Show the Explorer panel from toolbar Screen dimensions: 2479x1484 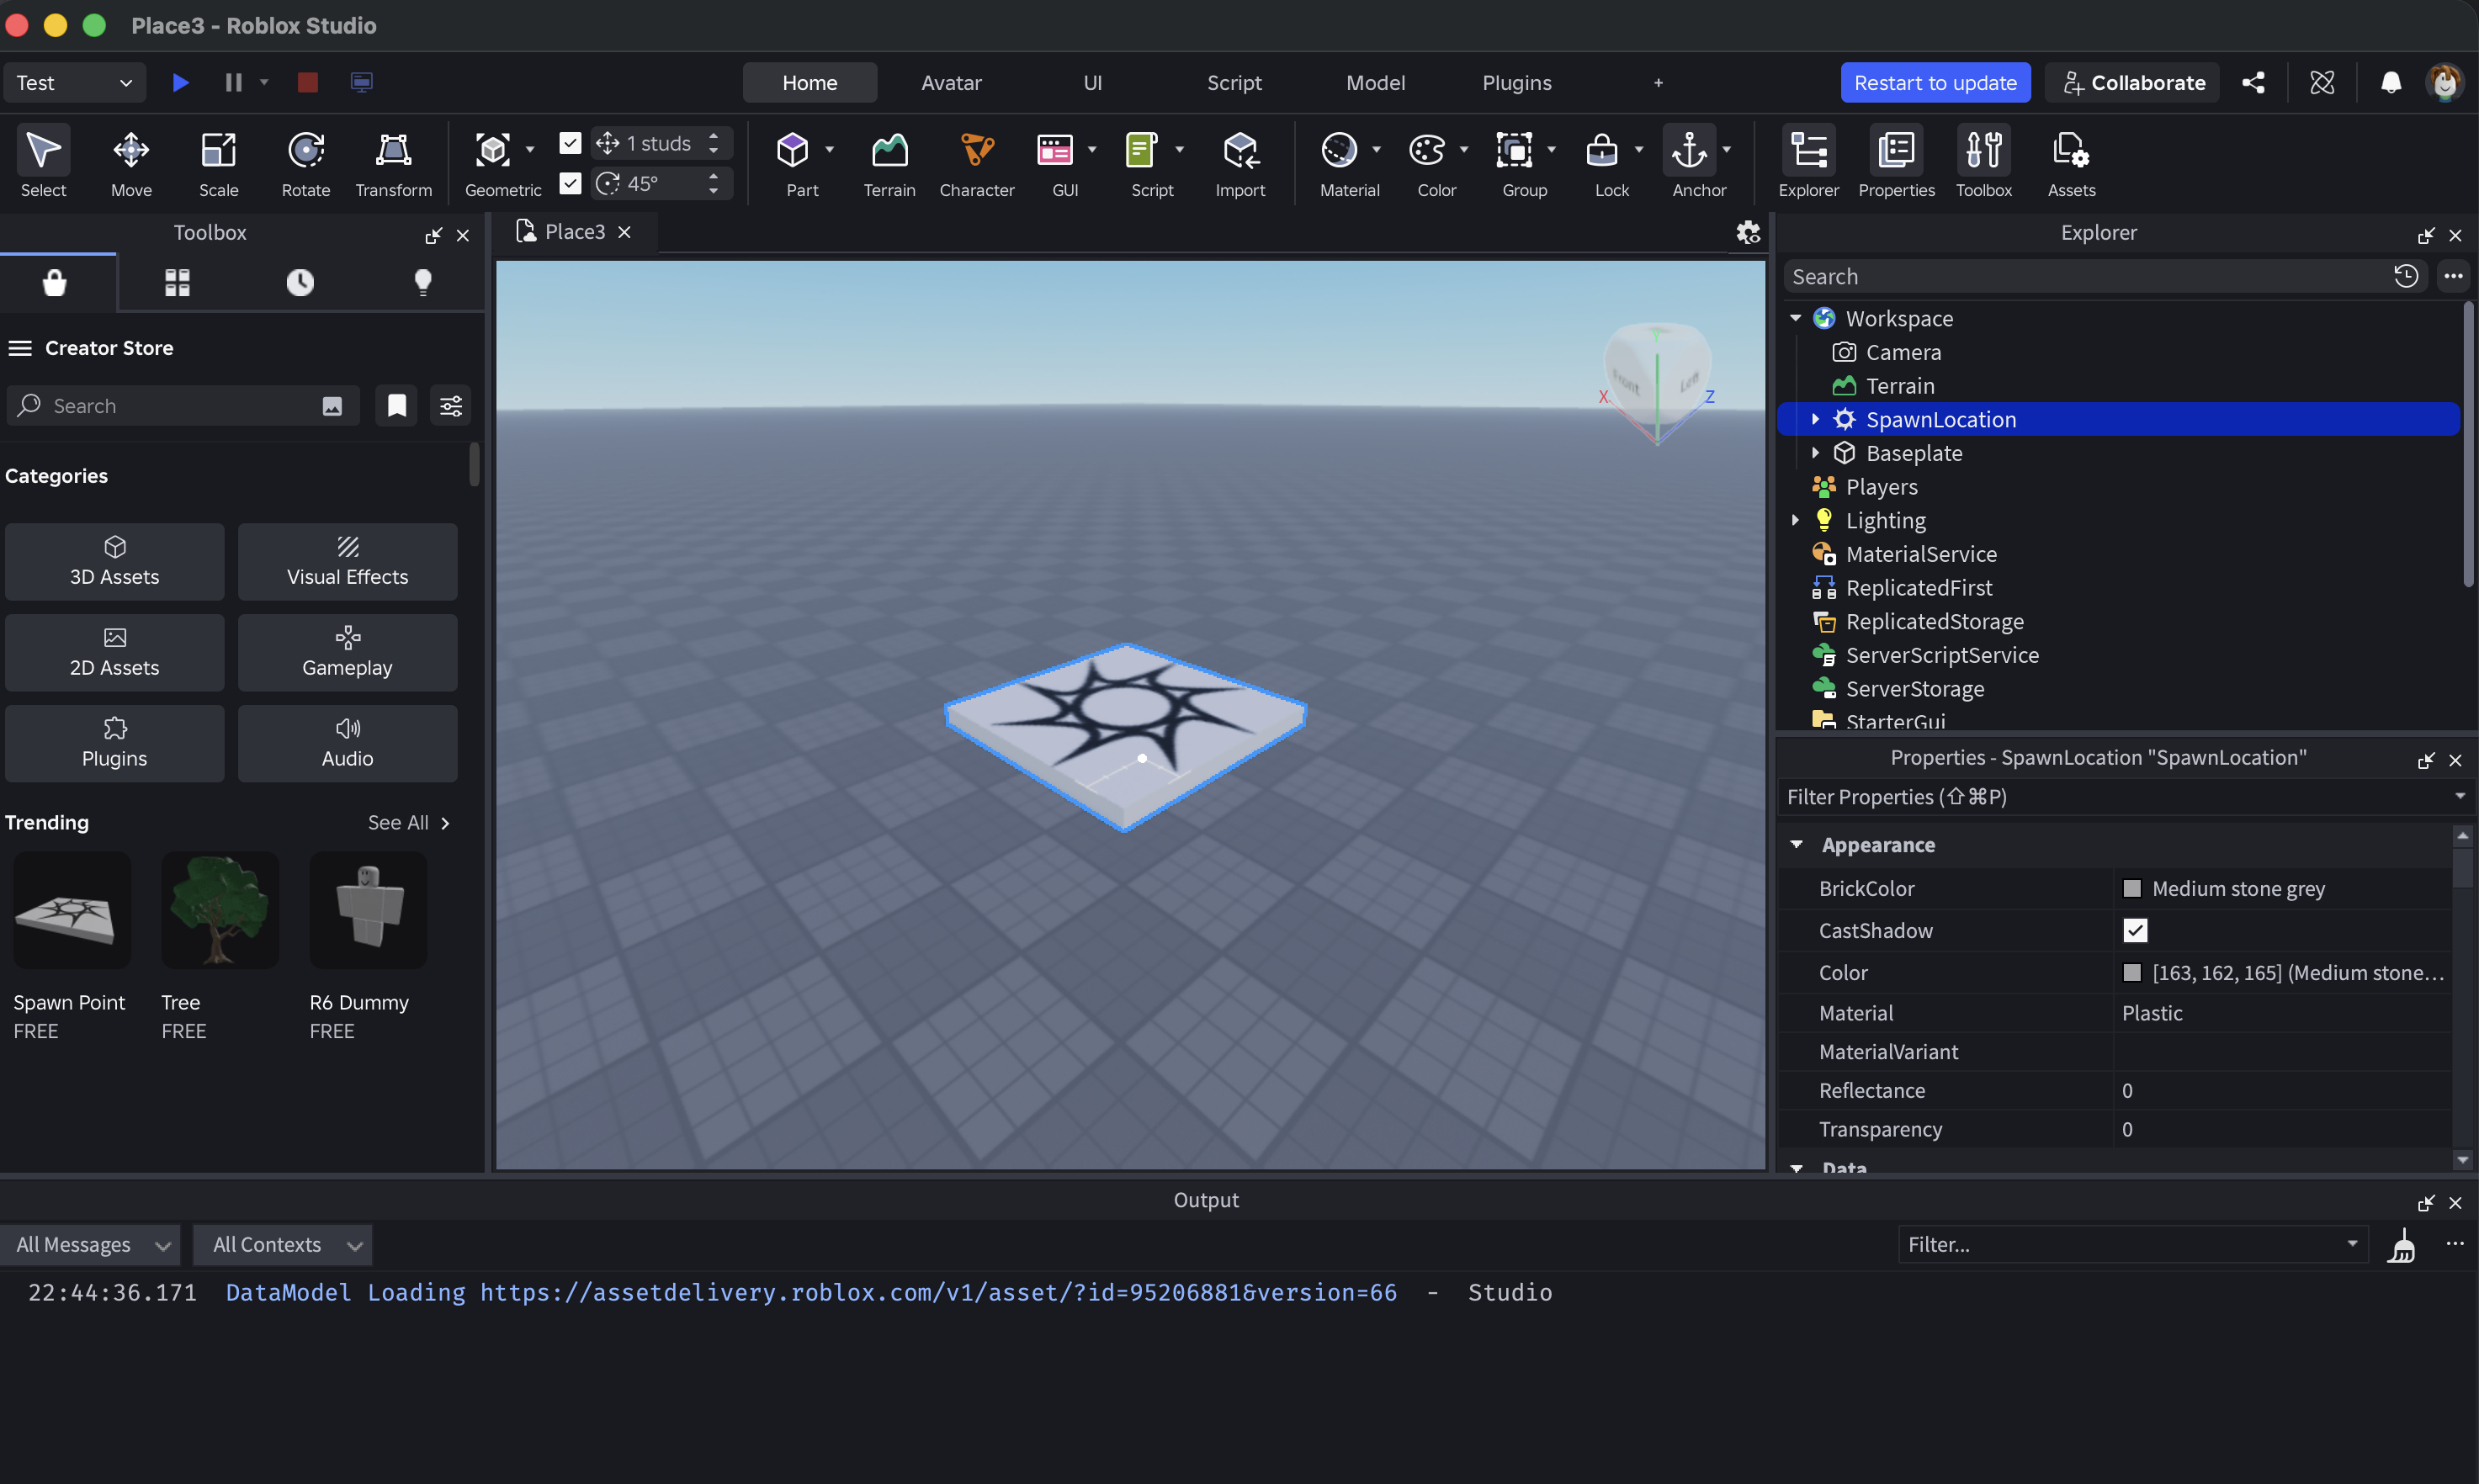pos(1808,162)
